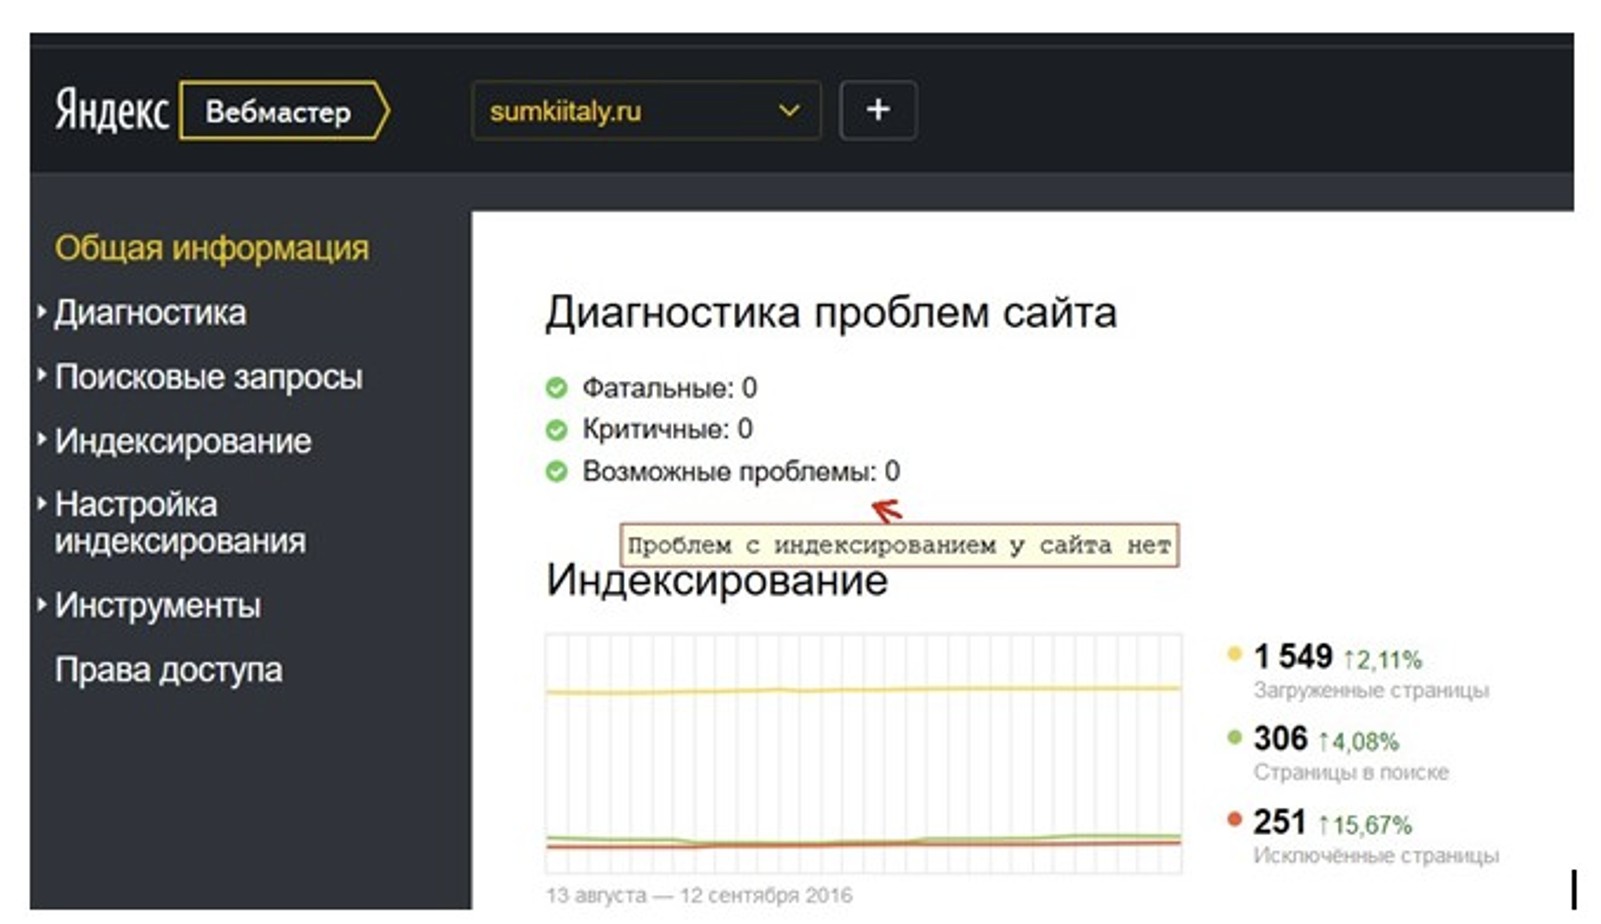Expand the Диагностика sidebar section
This screenshot has height=924, width=1601.
pos(150,312)
